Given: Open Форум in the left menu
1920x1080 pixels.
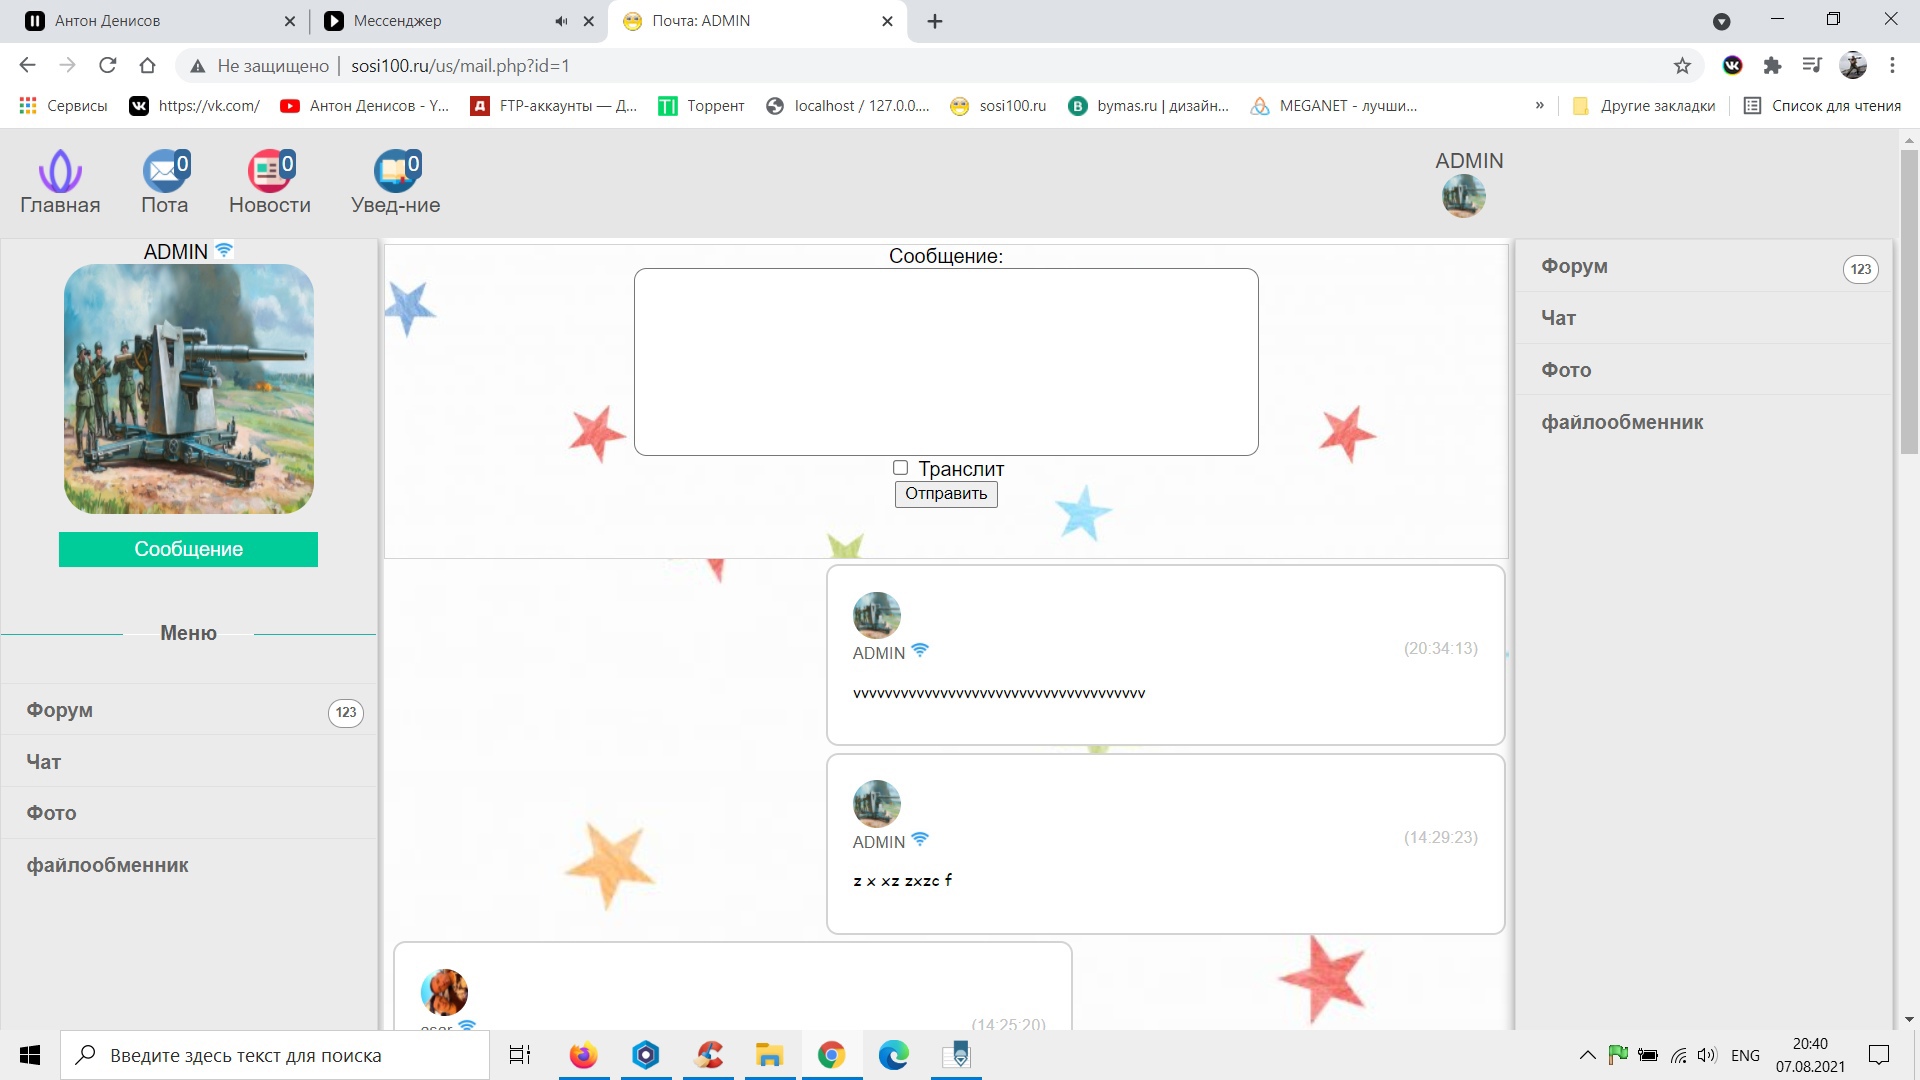Looking at the screenshot, I should [x=60, y=710].
